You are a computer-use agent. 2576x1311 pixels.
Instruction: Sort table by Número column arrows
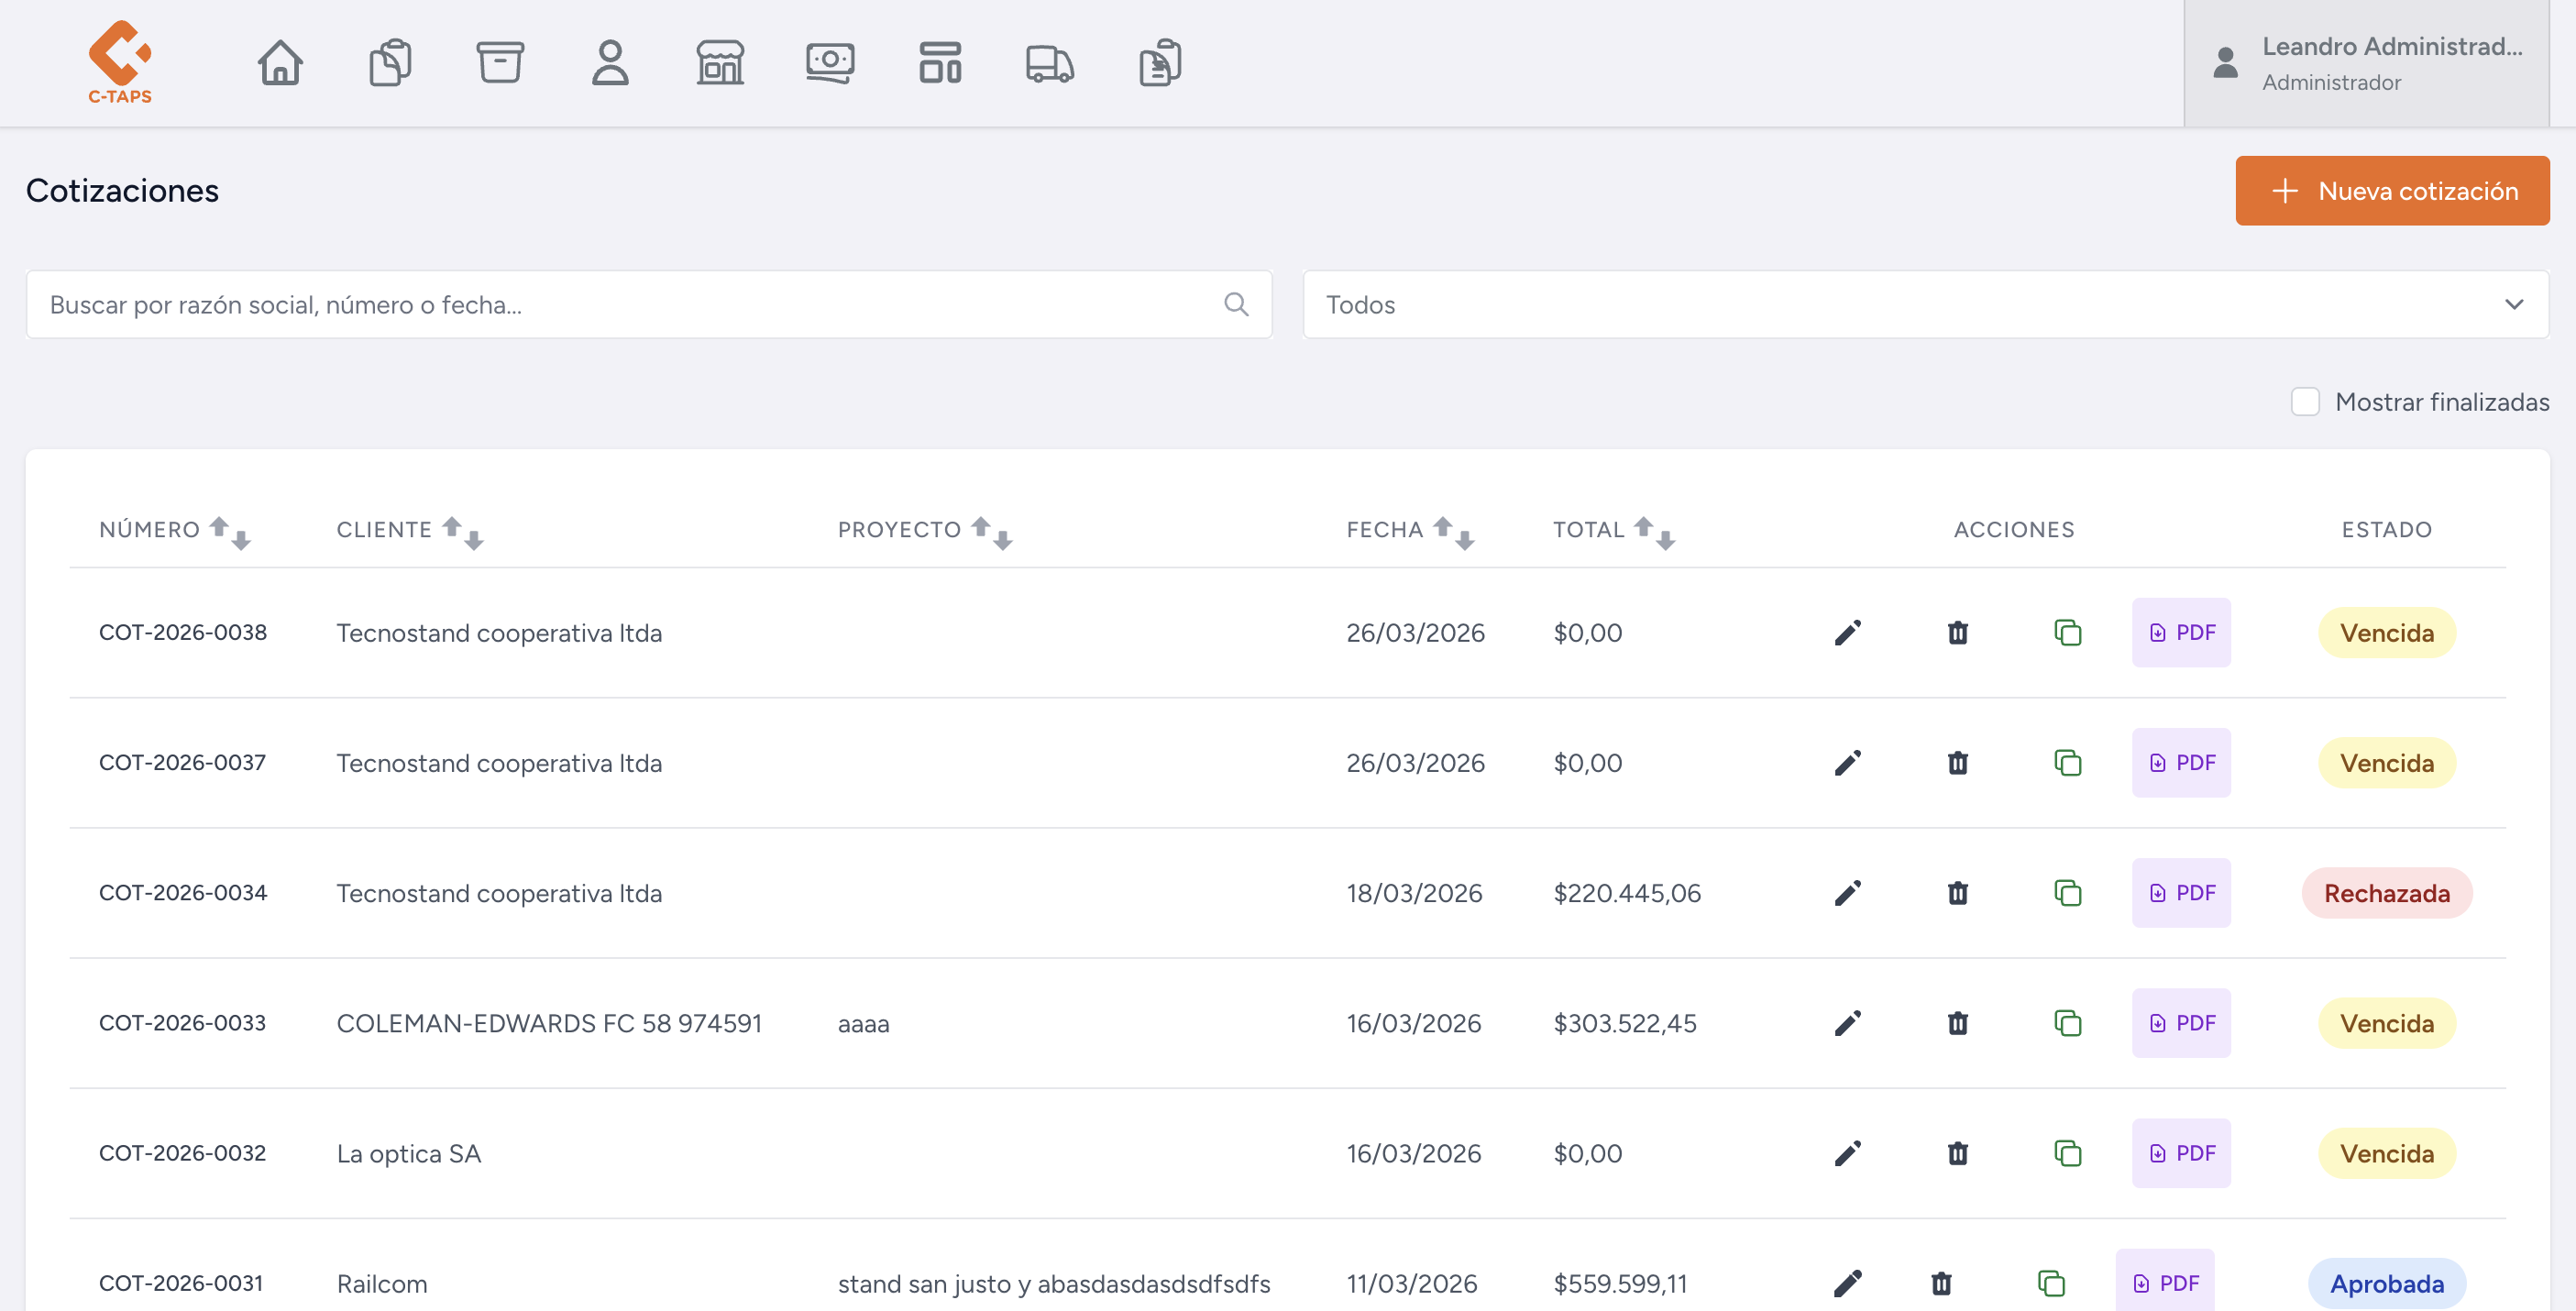tap(230, 532)
